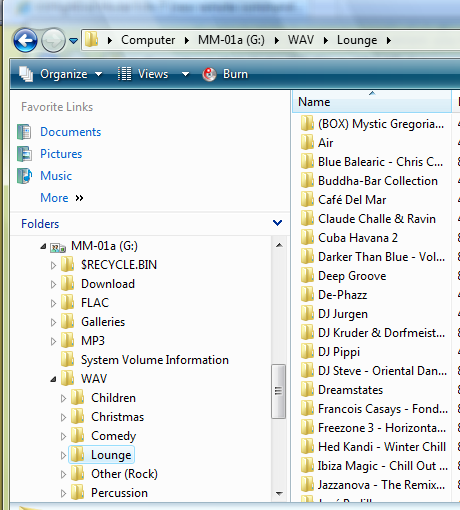The width and height of the screenshot is (460, 510).
Task: Select the Christmas folder in tree
Action: point(117,417)
